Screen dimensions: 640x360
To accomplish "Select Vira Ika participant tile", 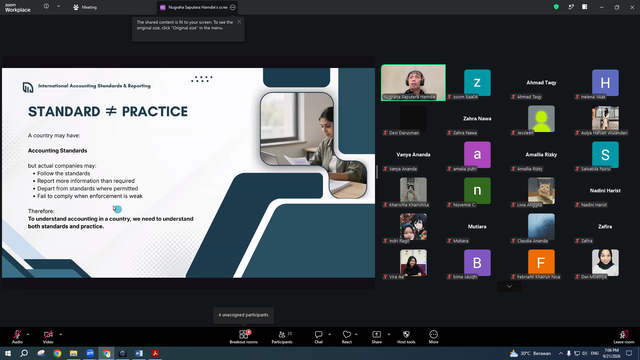I will coord(413,263).
